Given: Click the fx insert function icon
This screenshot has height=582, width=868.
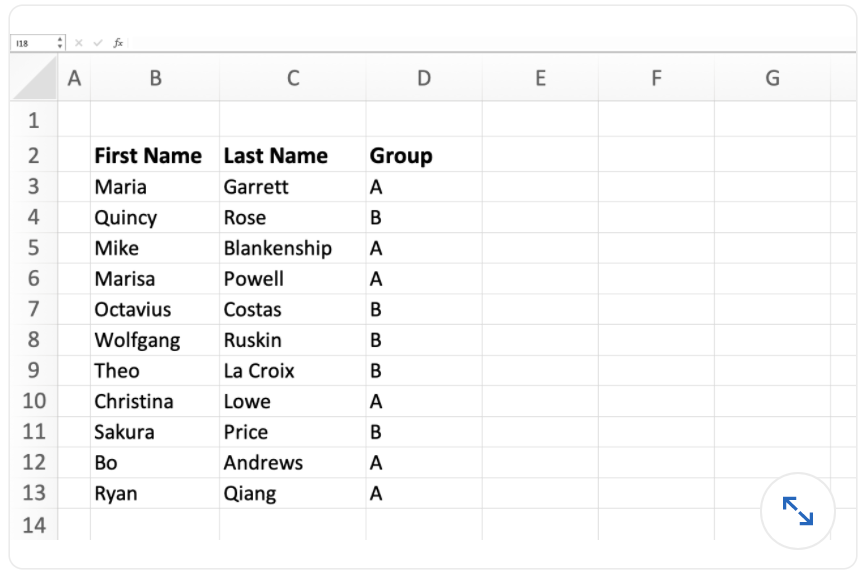Looking at the screenshot, I should pos(117,42).
